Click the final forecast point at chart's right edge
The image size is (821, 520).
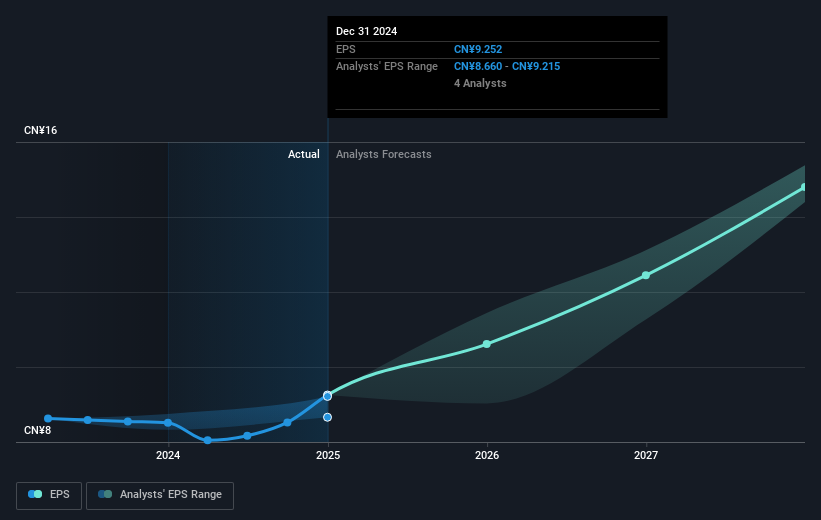(x=804, y=187)
